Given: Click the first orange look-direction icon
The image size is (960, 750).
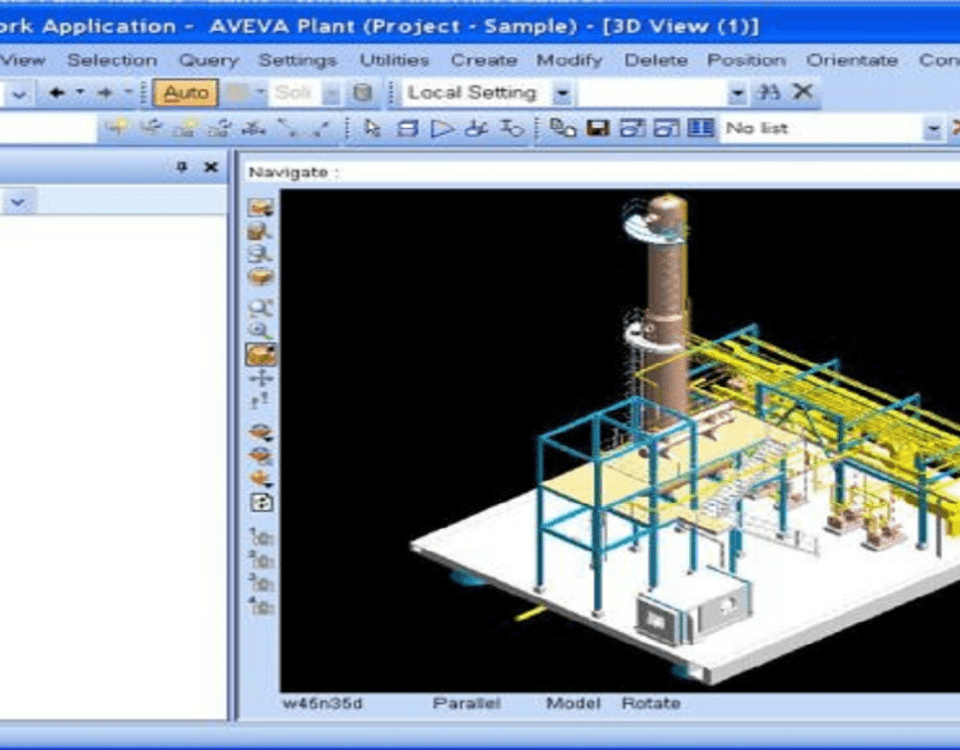Looking at the screenshot, I should point(261,433).
